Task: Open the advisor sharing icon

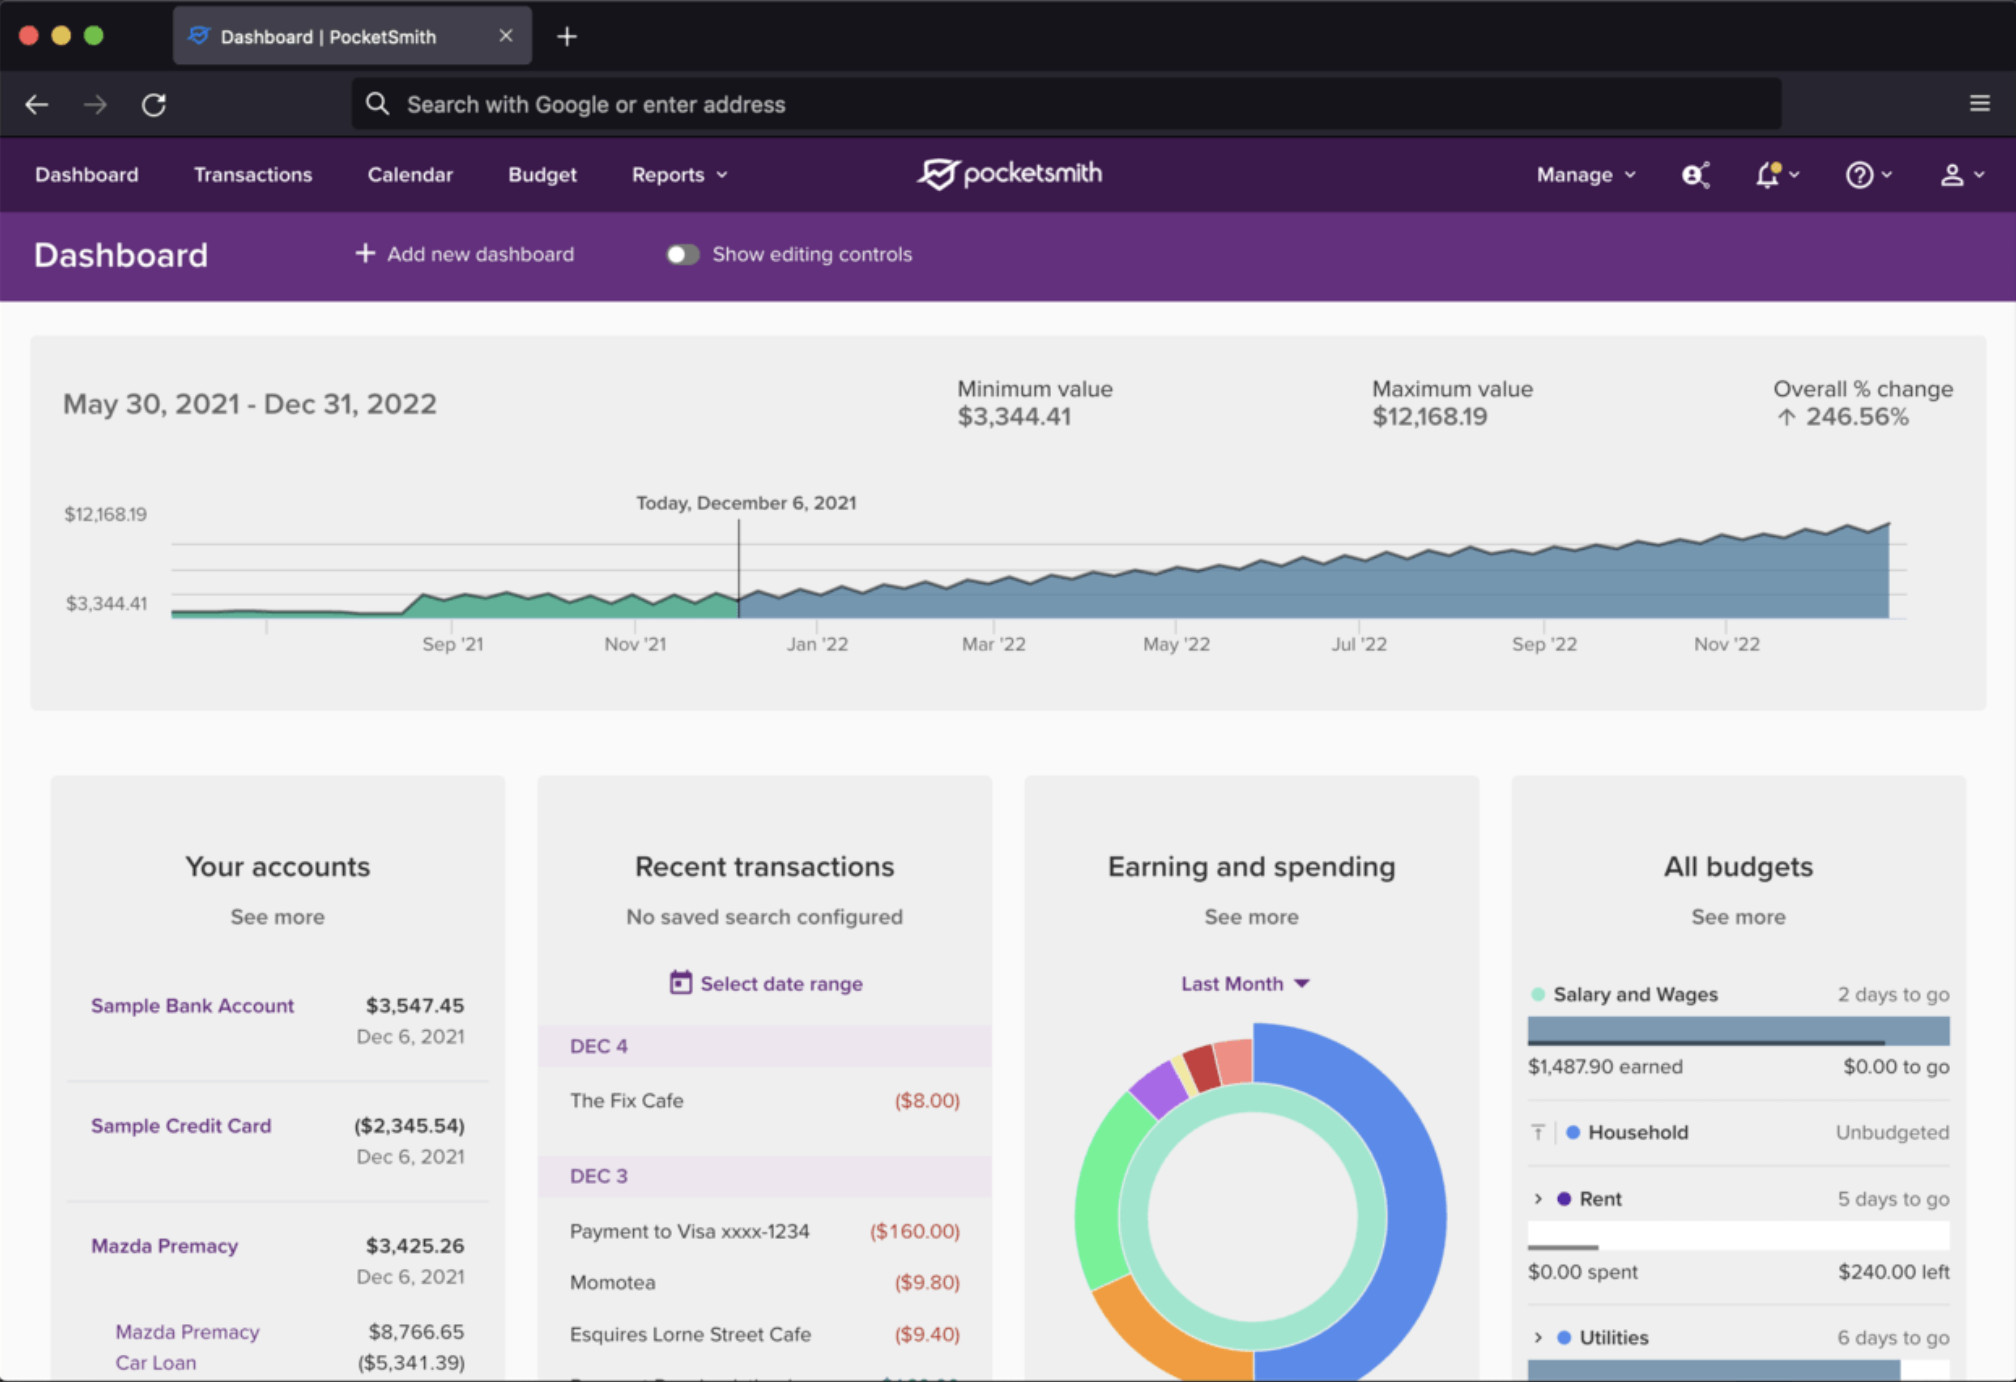Action: (x=1696, y=175)
